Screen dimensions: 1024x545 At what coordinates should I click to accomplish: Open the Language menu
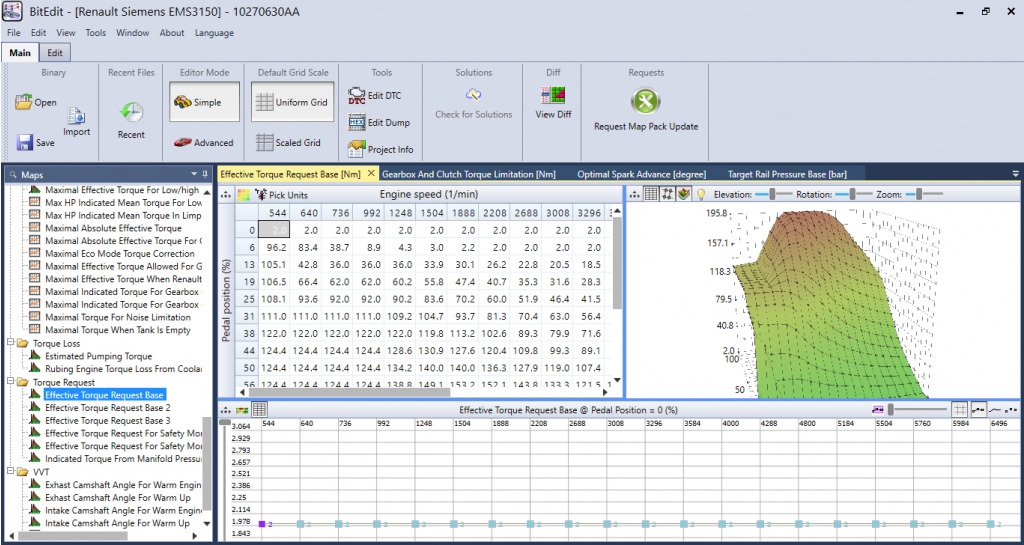point(214,33)
